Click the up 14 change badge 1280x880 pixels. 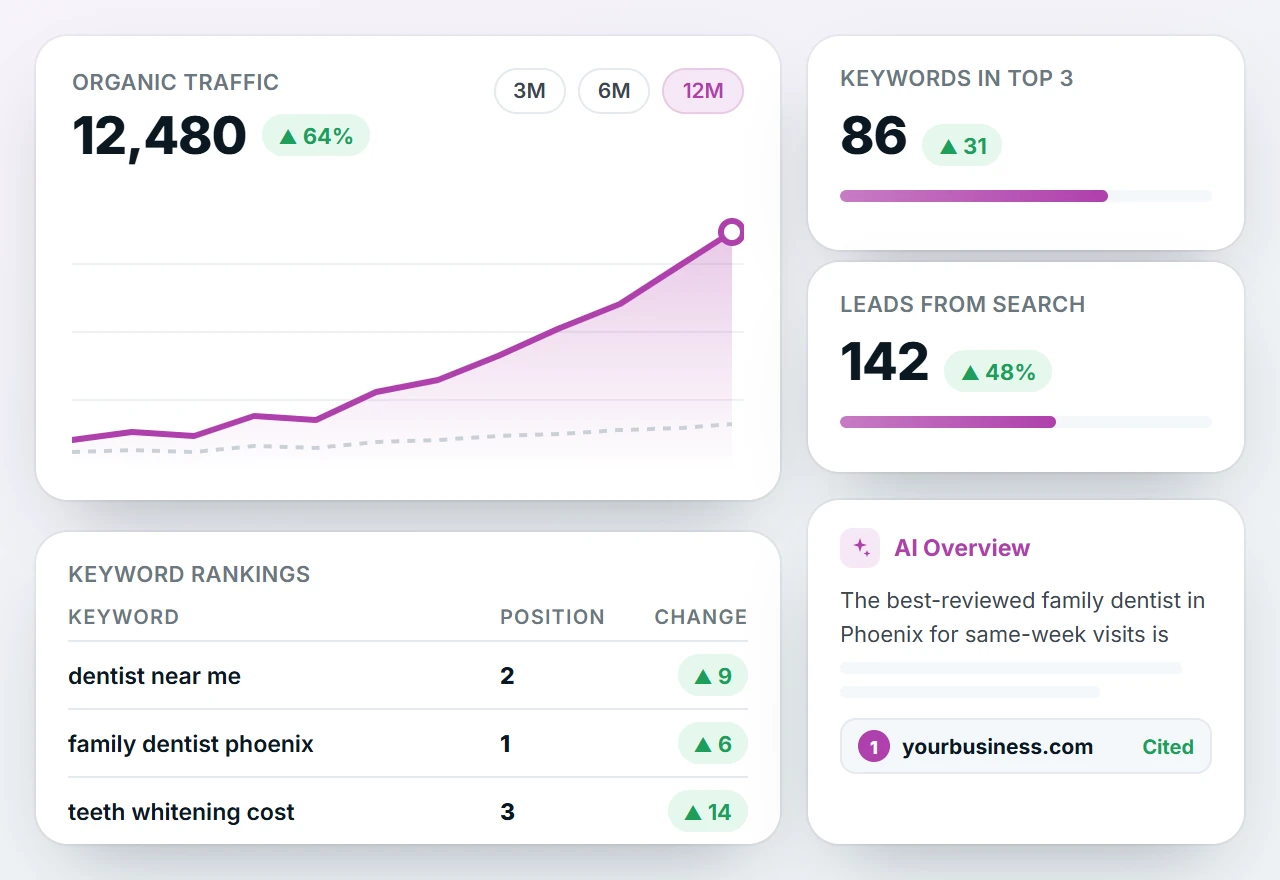pyautogui.click(x=708, y=812)
